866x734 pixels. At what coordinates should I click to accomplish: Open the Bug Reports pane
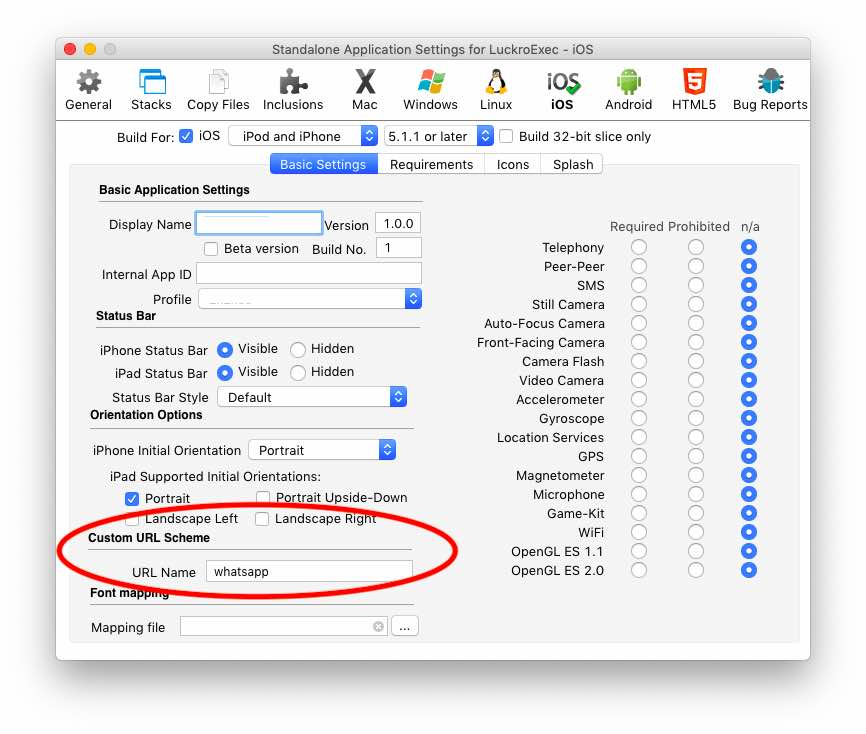tap(769, 89)
